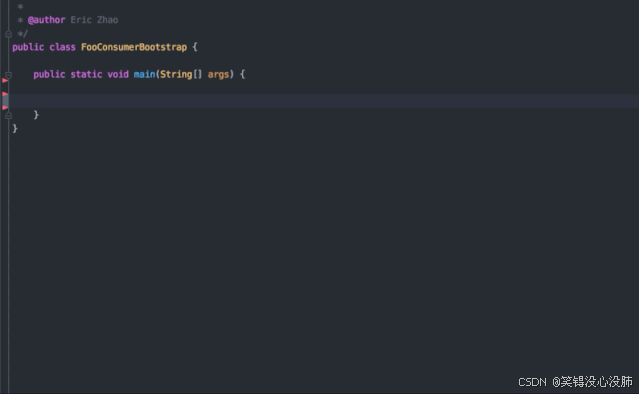Open the grey modified-line change marker in the gutter
Screen dimensions: 639x394
click(5, 101)
